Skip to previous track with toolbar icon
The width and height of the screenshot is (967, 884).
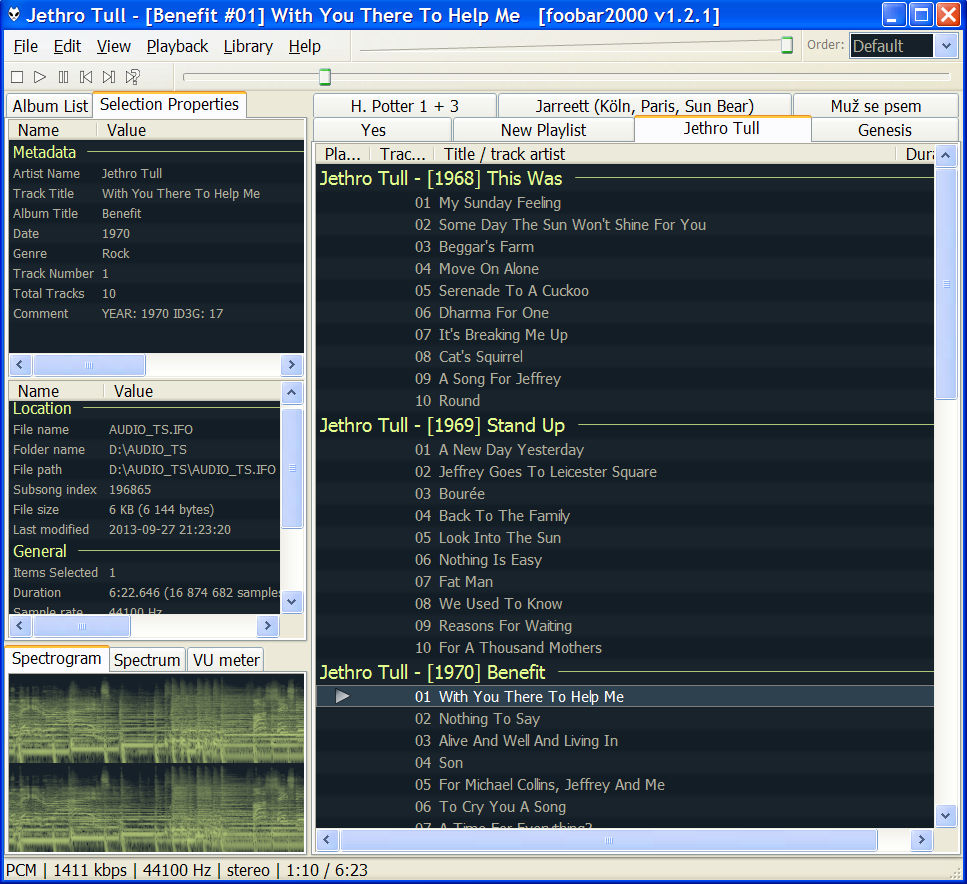pos(86,77)
